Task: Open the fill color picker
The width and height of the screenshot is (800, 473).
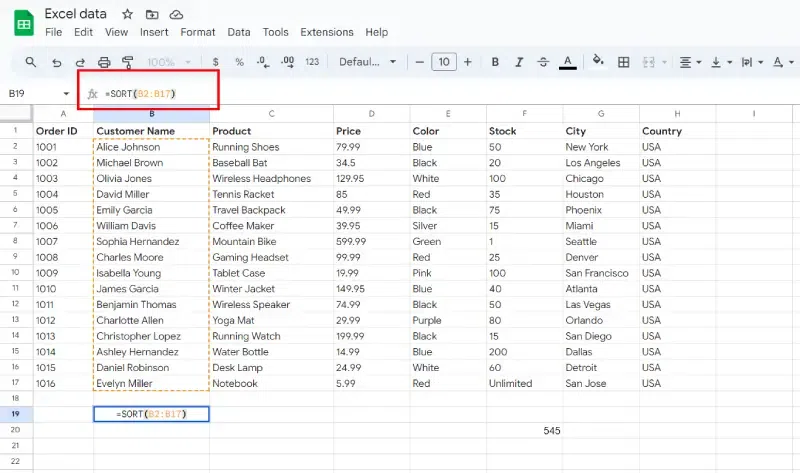Action: point(598,61)
